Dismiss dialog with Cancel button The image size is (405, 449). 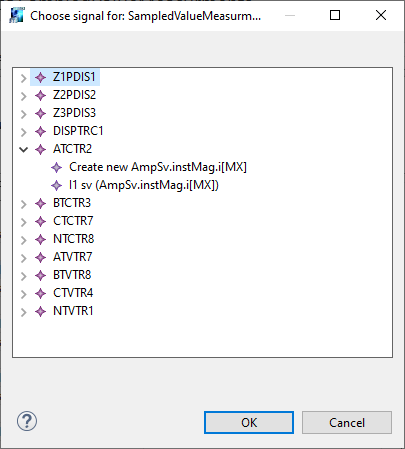(347, 422)
